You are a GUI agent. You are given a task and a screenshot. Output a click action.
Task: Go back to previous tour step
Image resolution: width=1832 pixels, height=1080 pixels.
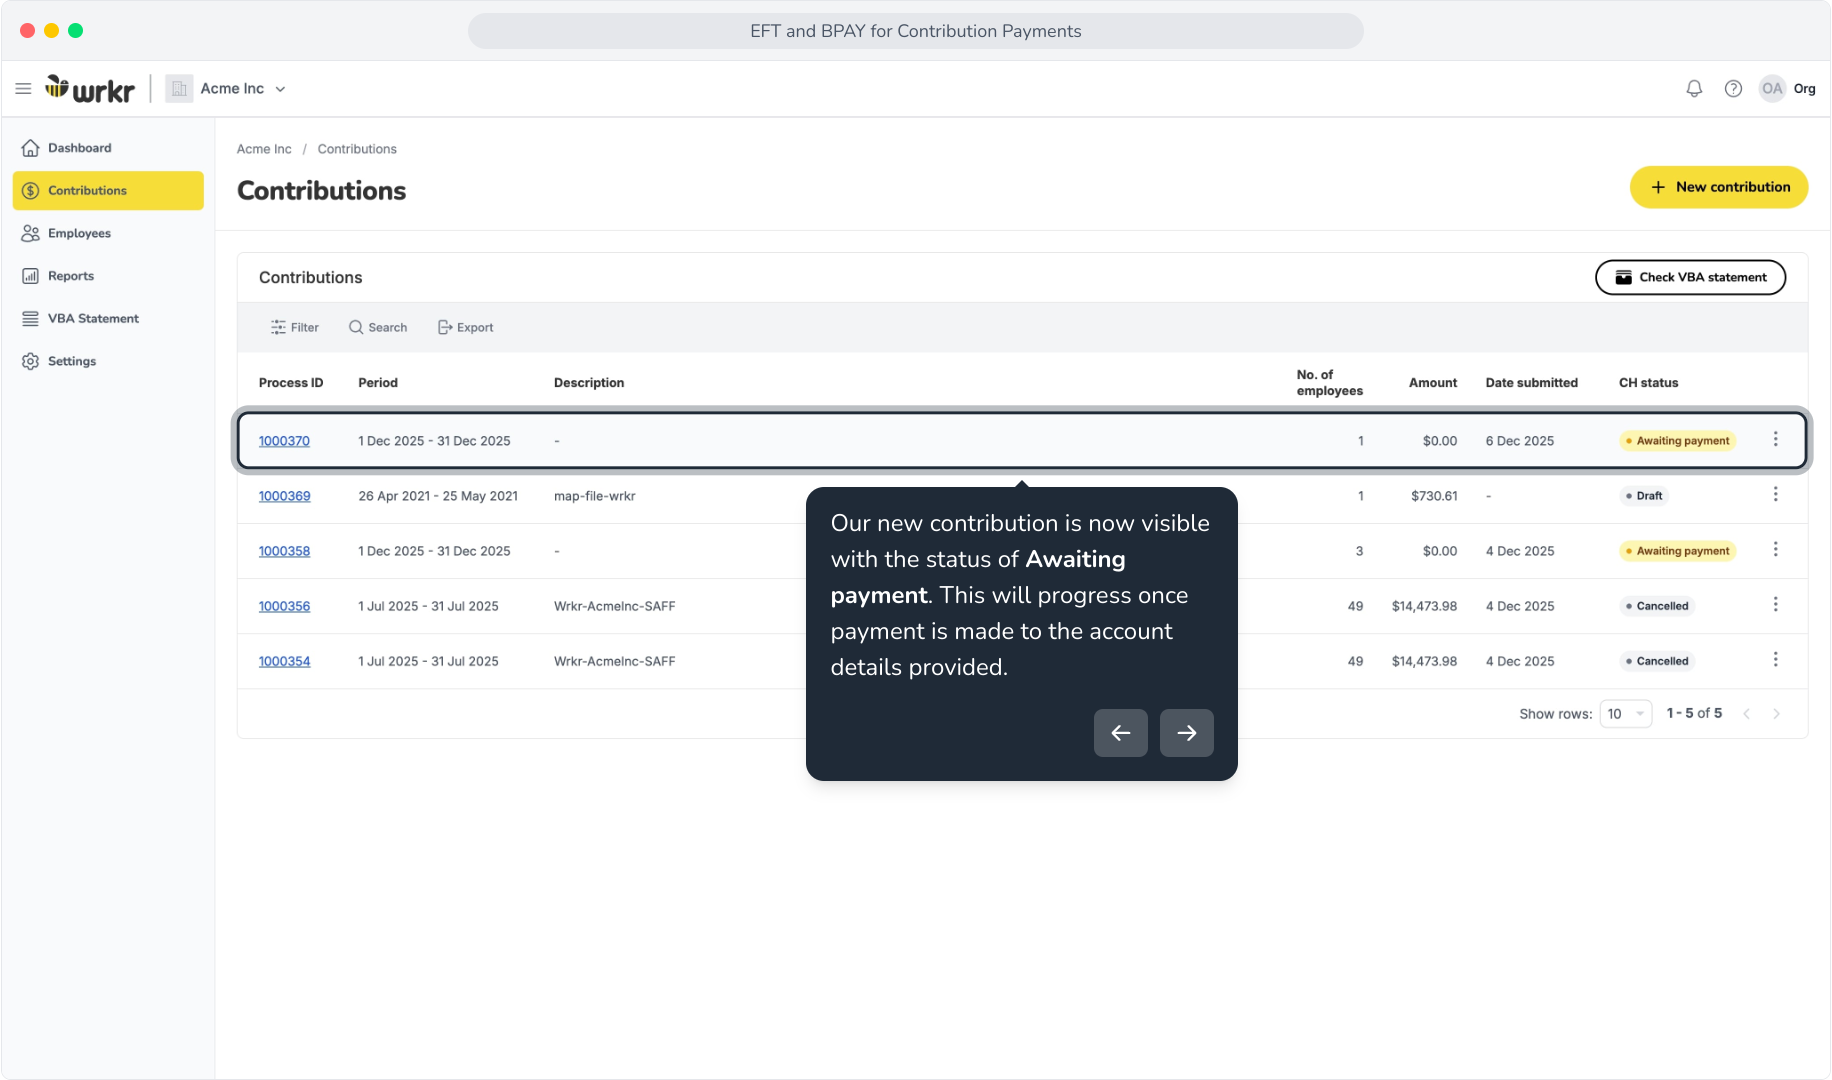[1121, 733]
